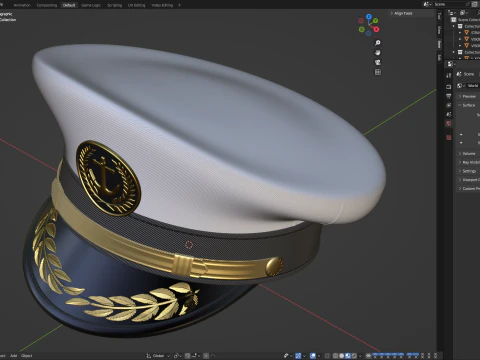480x360 pixels.
Task: Open the Render properties tab icon
Action: (x=449, y=87)
